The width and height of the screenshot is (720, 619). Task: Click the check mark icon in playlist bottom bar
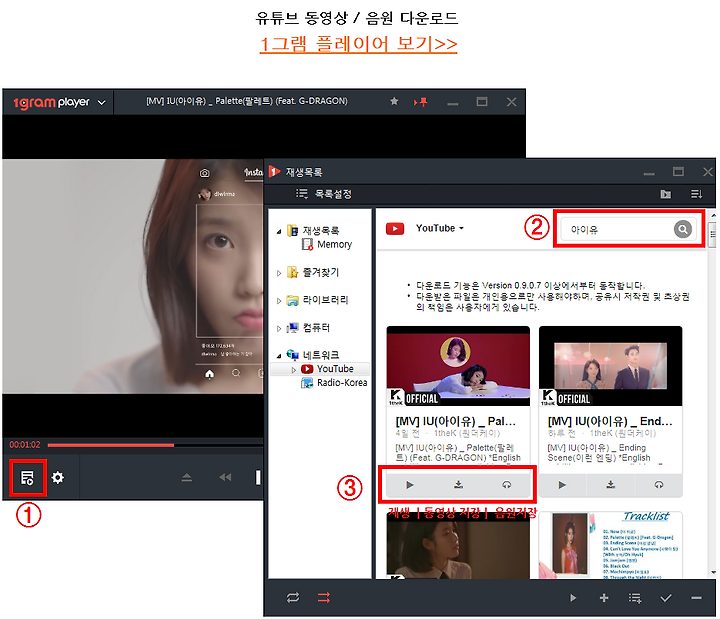666,598
